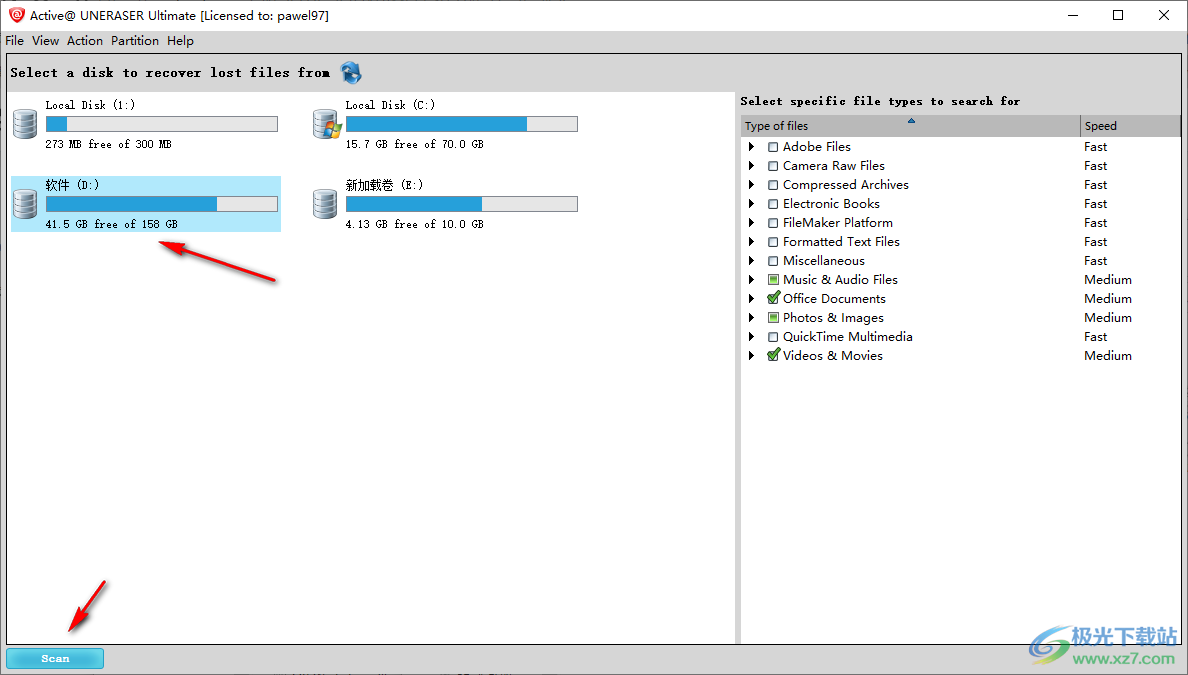Open the Partition menu
1188x675 pixels.
point(135,41)
